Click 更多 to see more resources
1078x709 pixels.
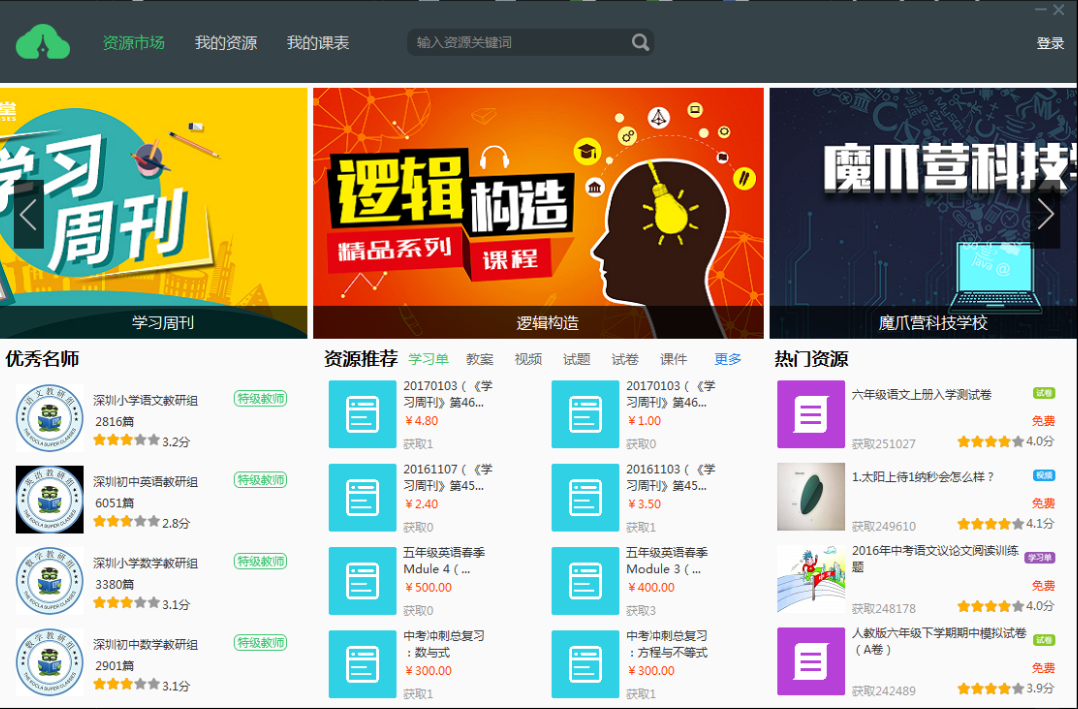coord(728,359)
